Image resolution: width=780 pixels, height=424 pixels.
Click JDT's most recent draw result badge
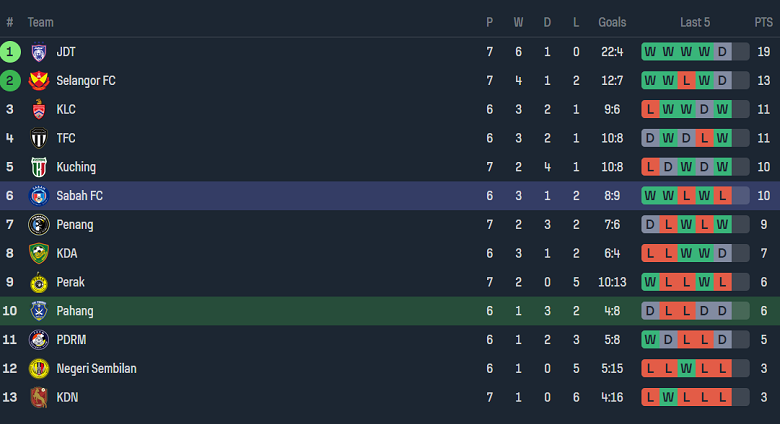723,52
